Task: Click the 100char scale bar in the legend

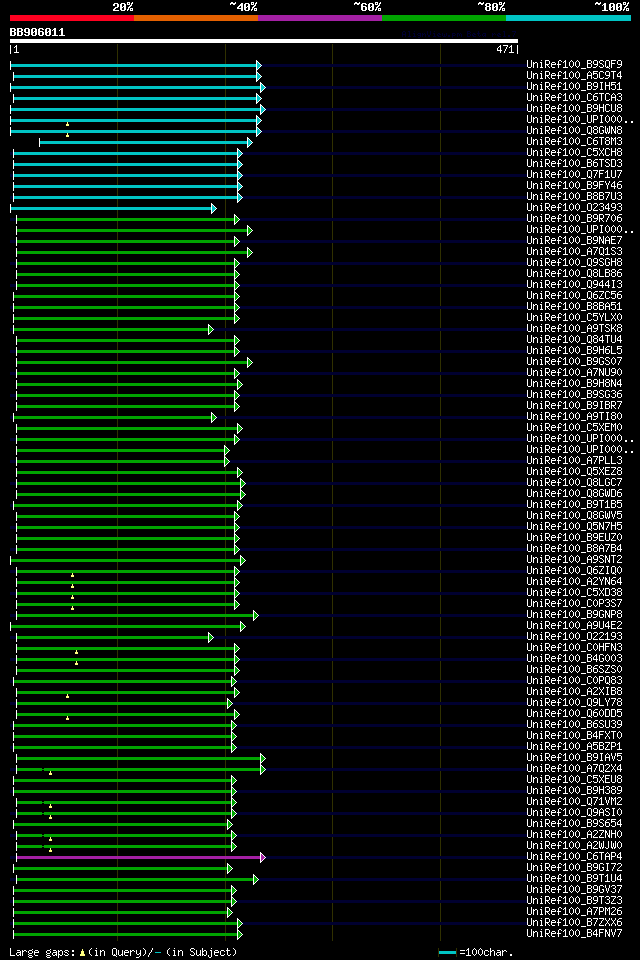Action: pyautogui.click(x=448, y=953)
